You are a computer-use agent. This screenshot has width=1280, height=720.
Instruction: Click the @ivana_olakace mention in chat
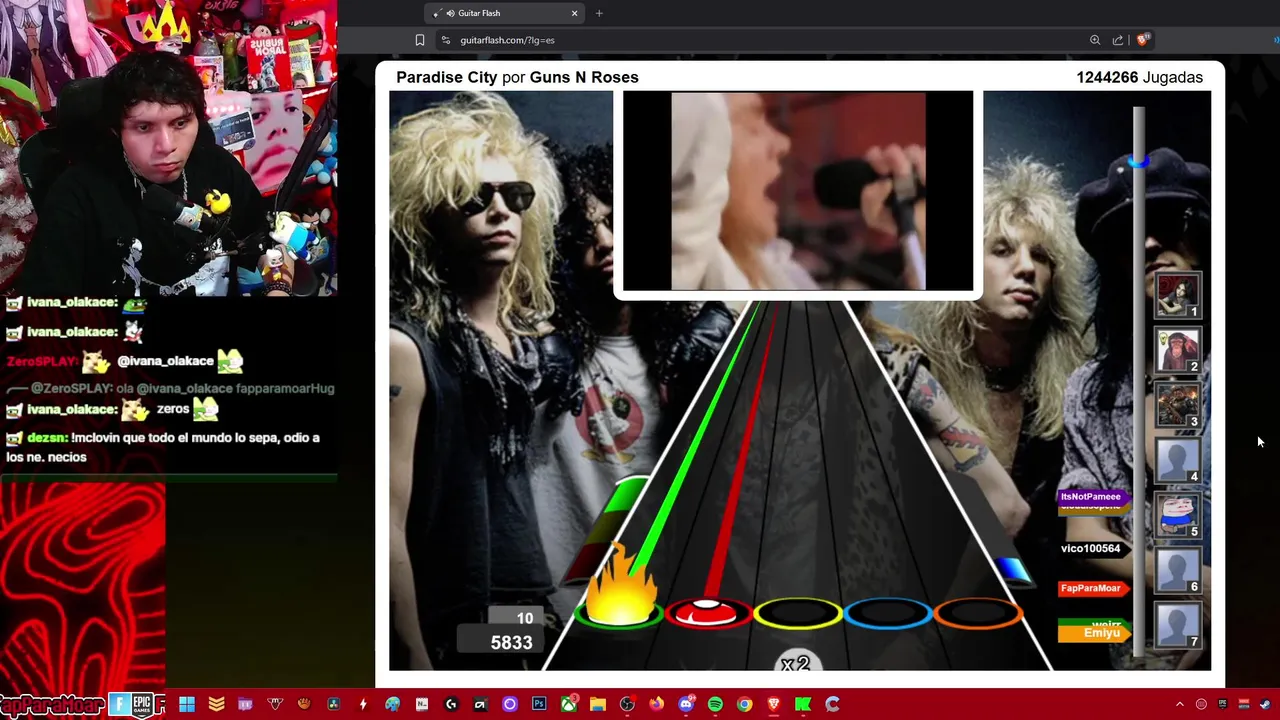[165, 361]
